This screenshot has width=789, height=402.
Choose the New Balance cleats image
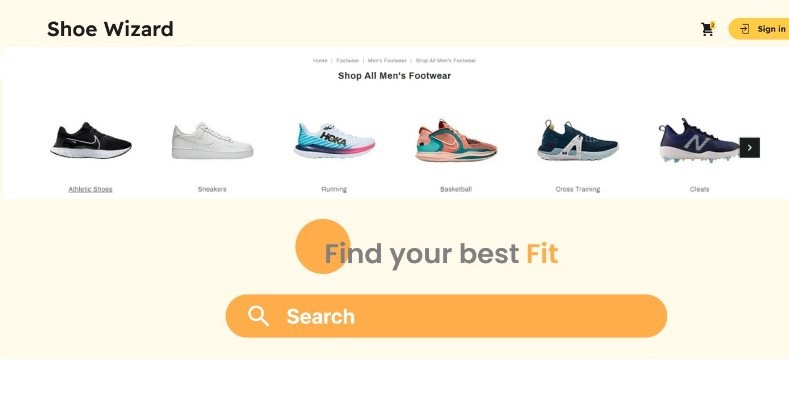[x=698, y=140]
